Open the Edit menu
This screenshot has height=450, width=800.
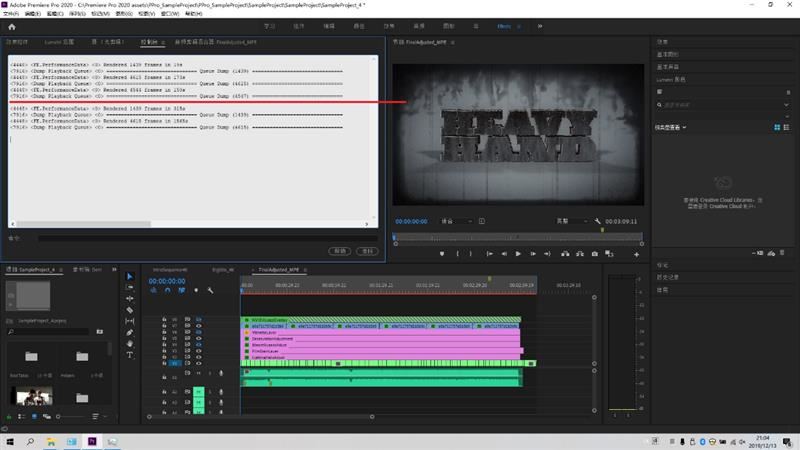pyautogui.click(x=32, y=14)
